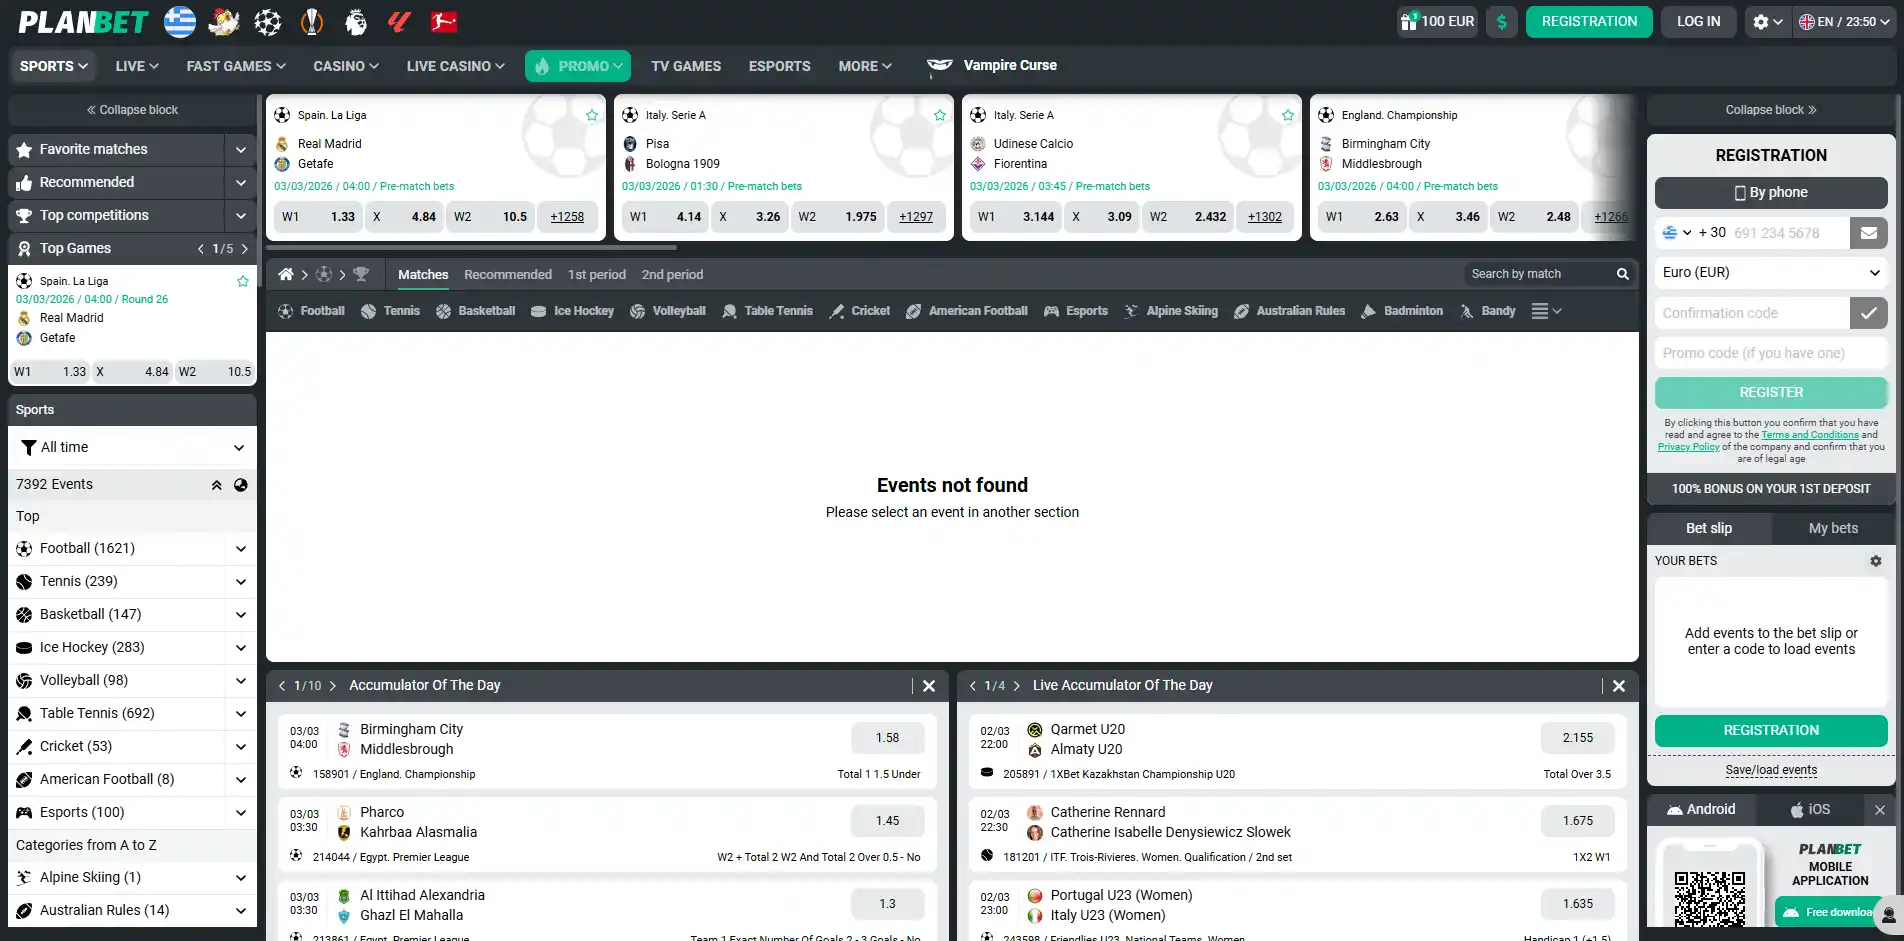Open the settings gear dropdown
1904x941 pixels.
[1767, 21]
